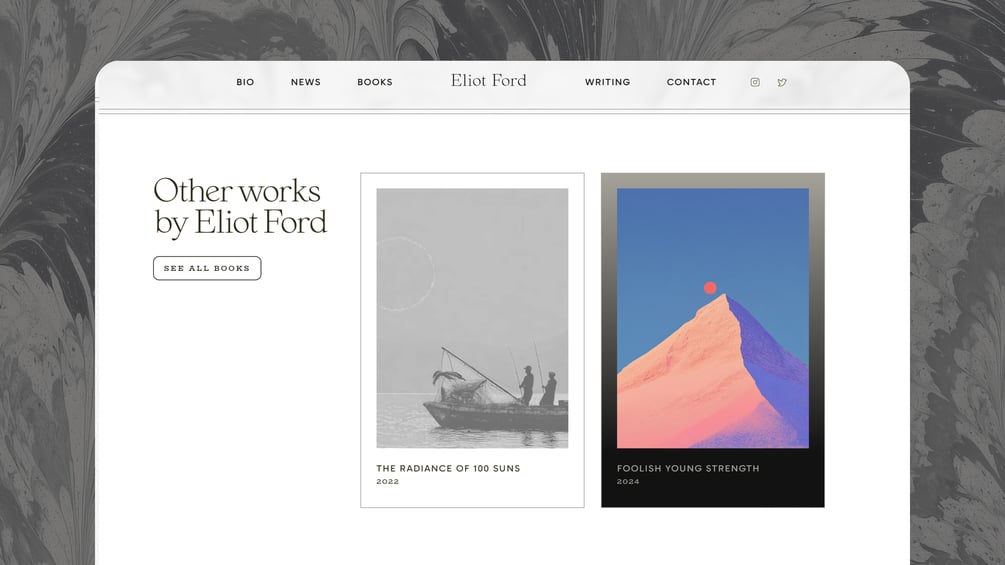Click the 2022 year label
Image resolution: width=1005 pixels, height=565 pixels.
[x=388, y=482]
